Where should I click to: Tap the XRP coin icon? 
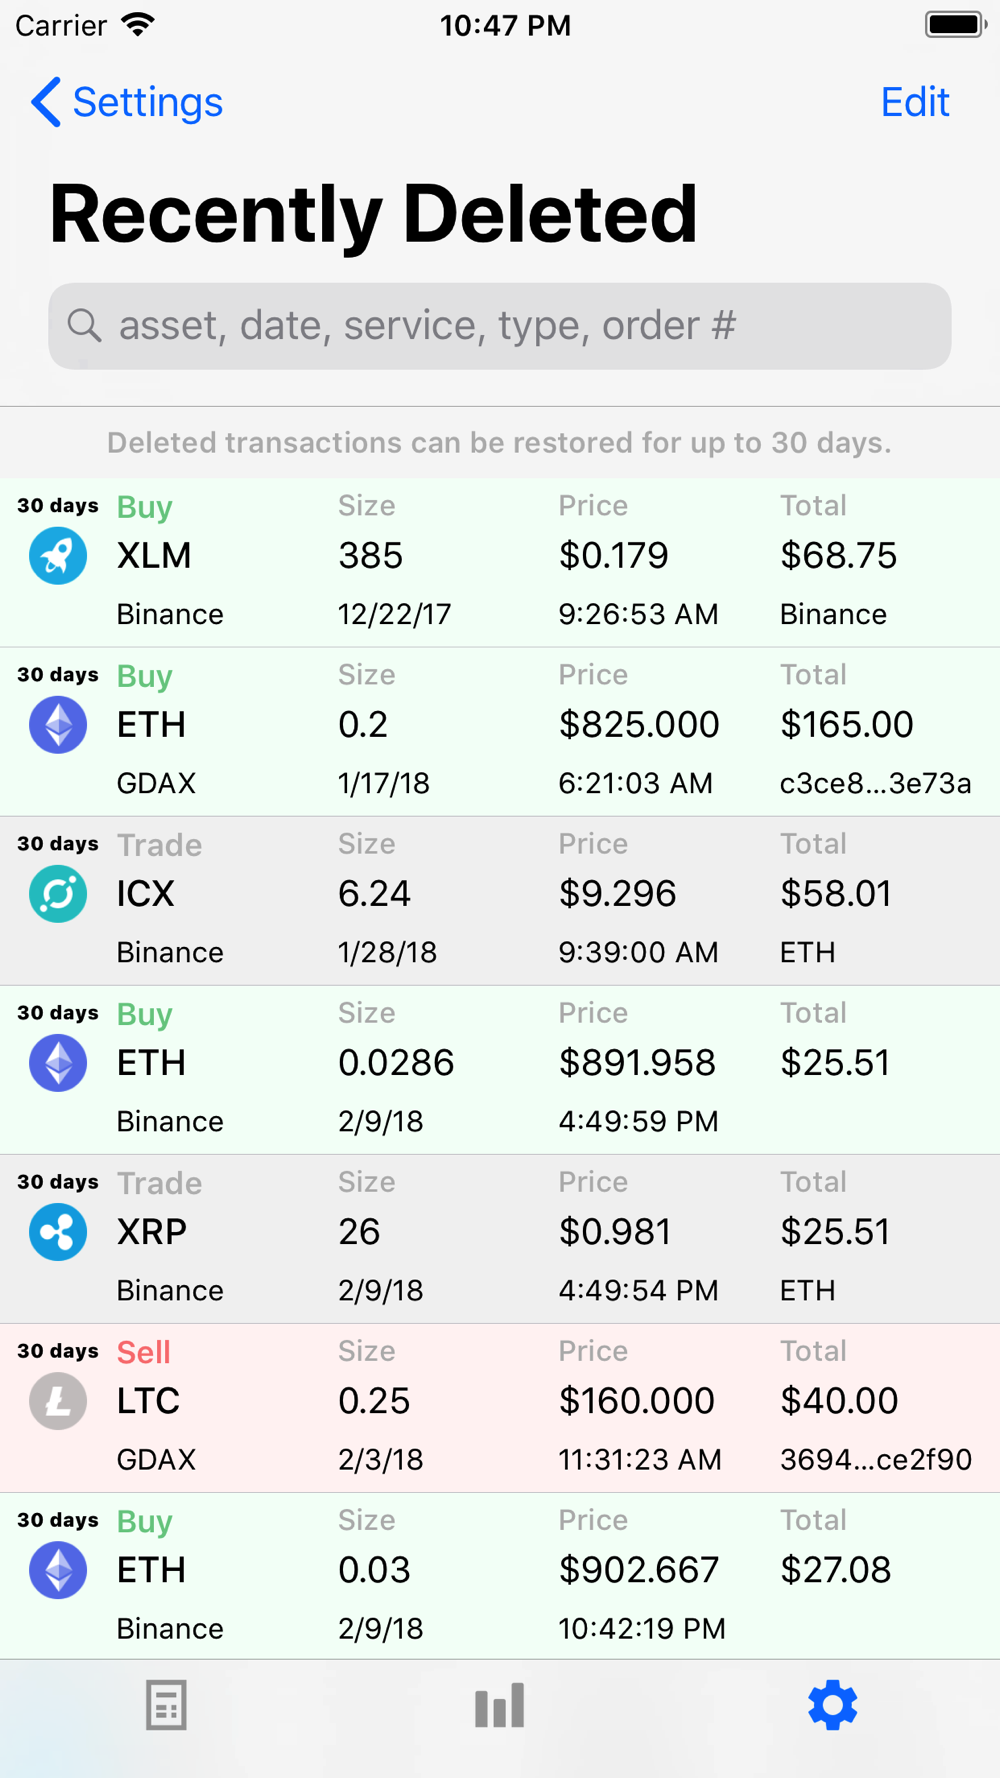click(x=58, y=1232)
